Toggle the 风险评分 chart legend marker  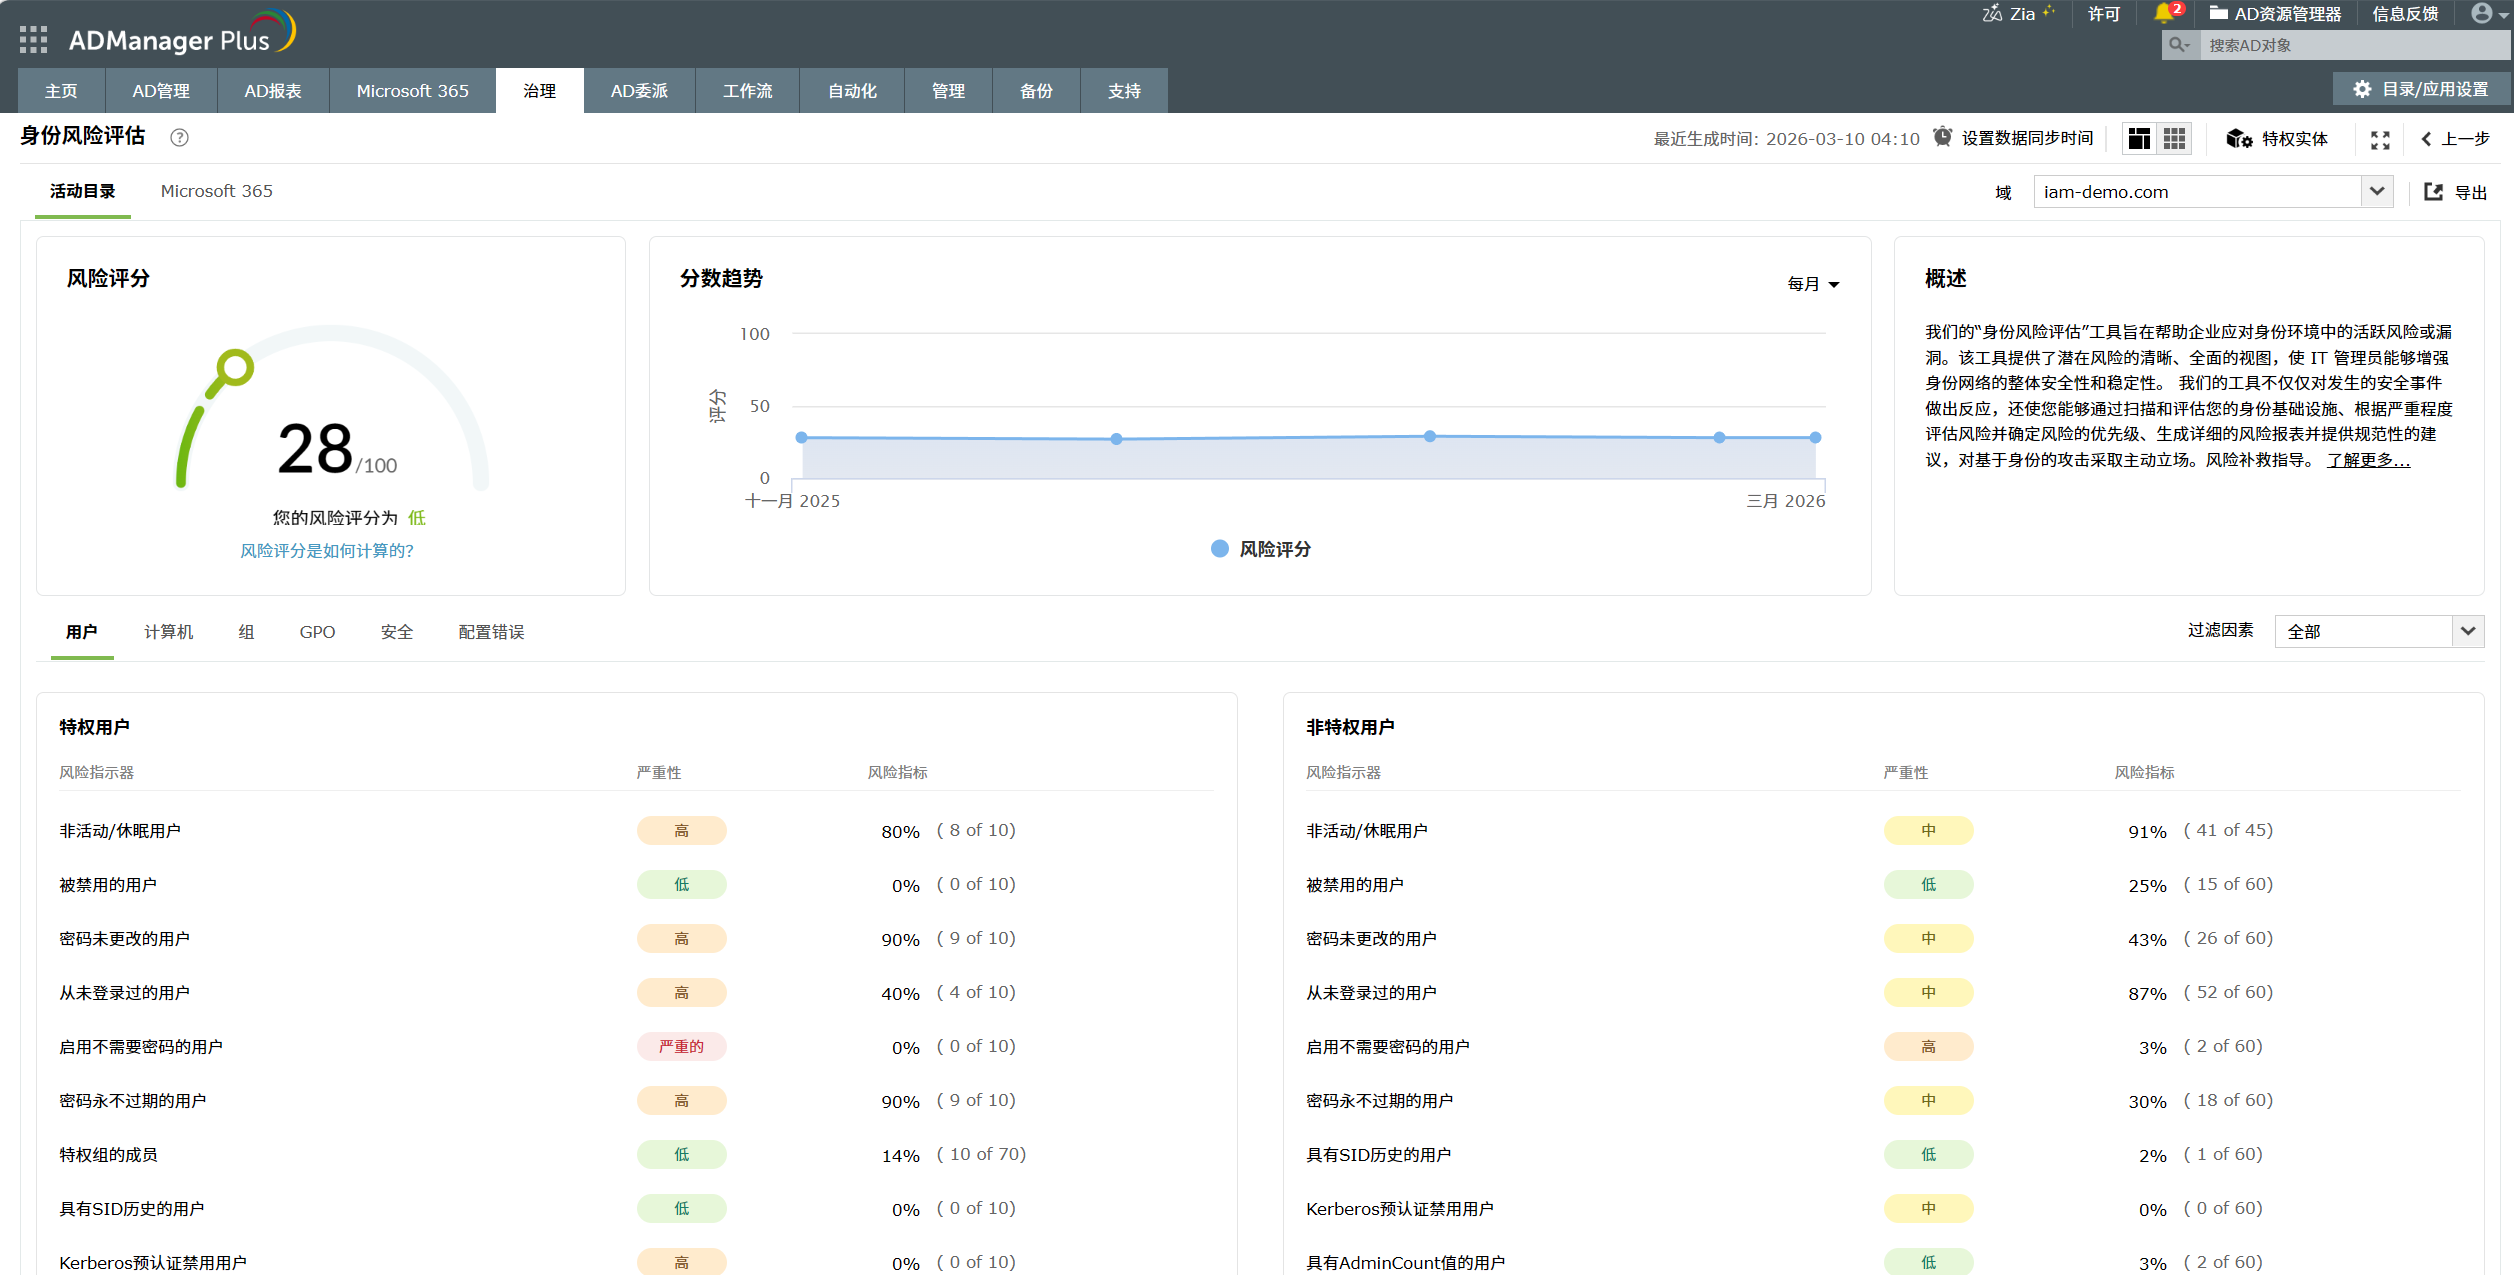click(1219, 549)
